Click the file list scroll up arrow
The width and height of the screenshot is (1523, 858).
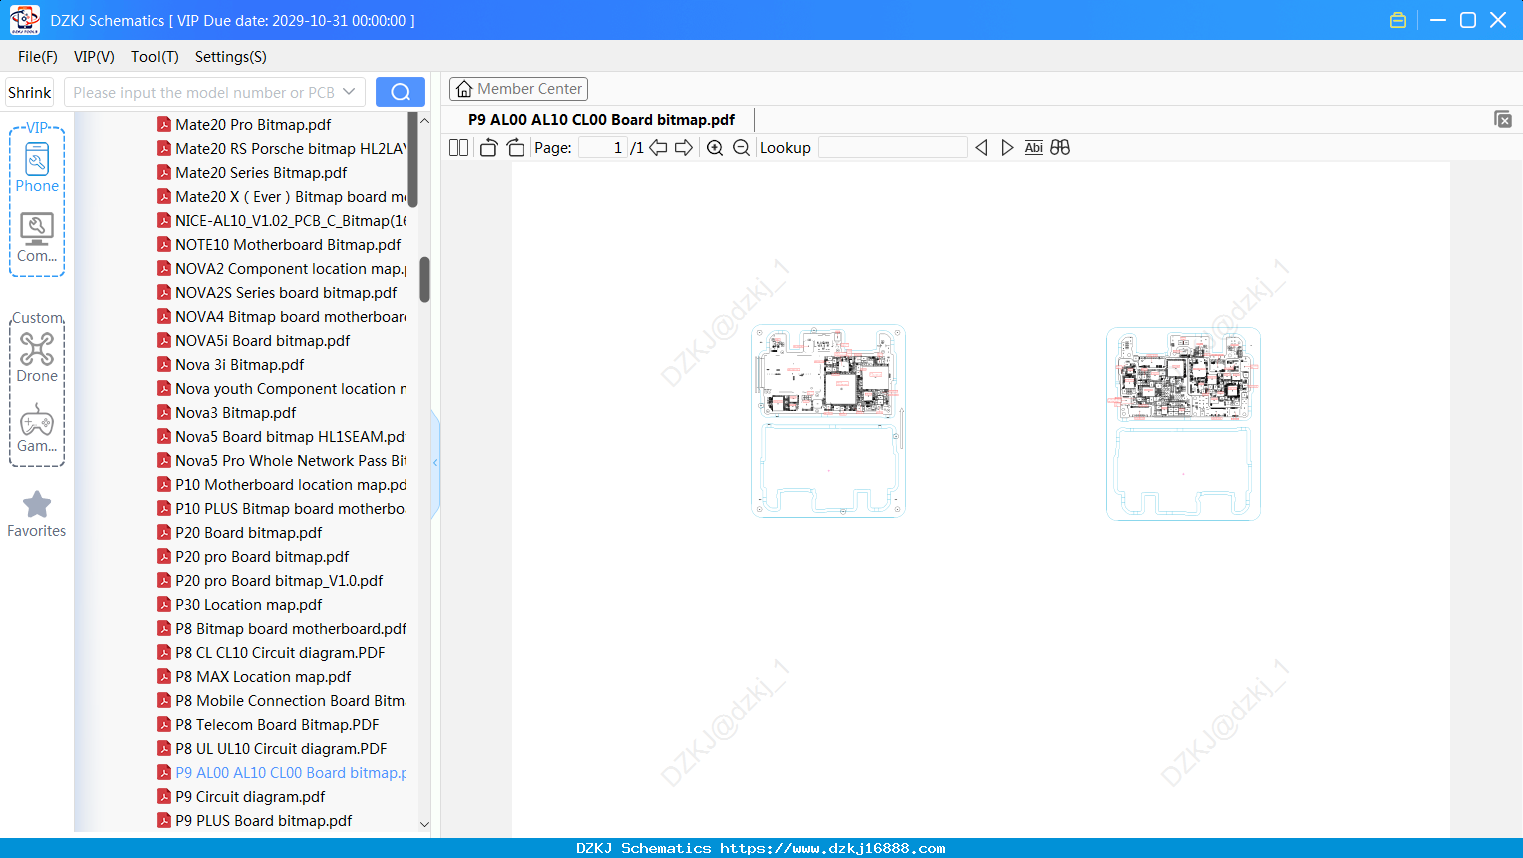pyautogui.click(x=424, y=120)
